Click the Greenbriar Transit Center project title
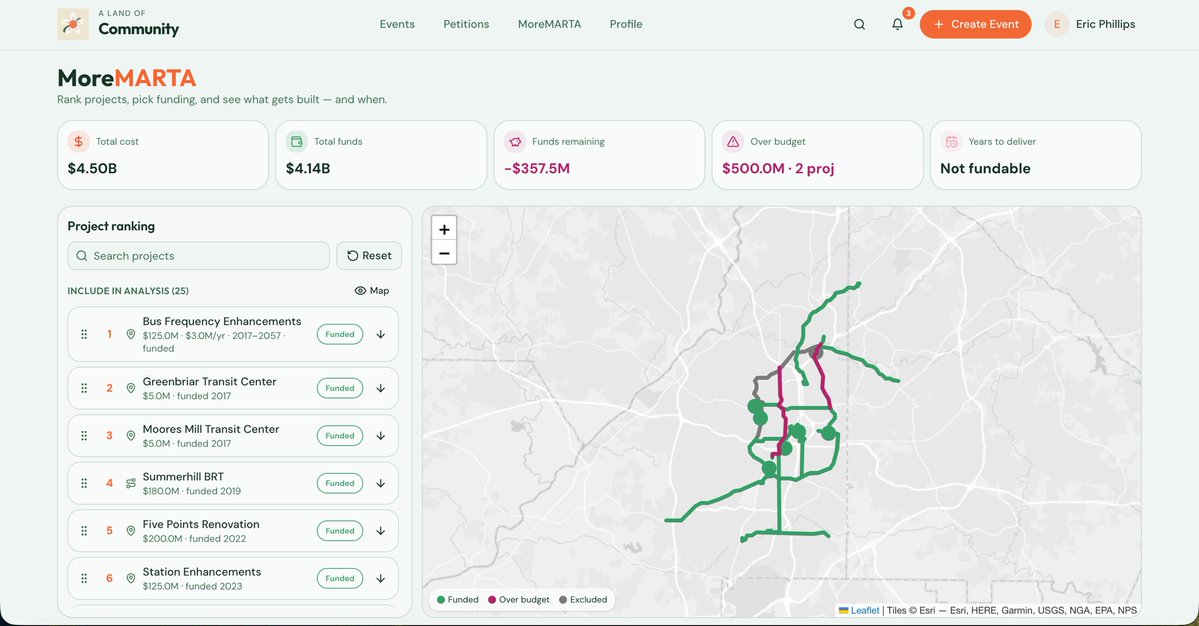 tap(210, 381)
